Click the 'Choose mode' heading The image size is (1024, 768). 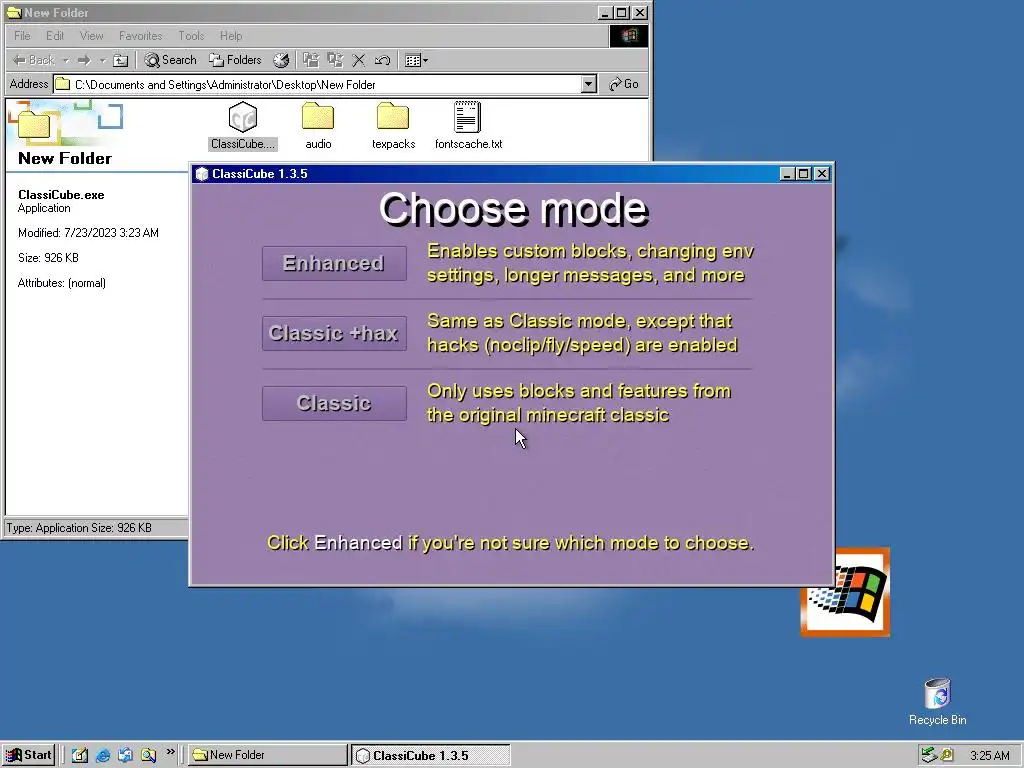(513, 209)
